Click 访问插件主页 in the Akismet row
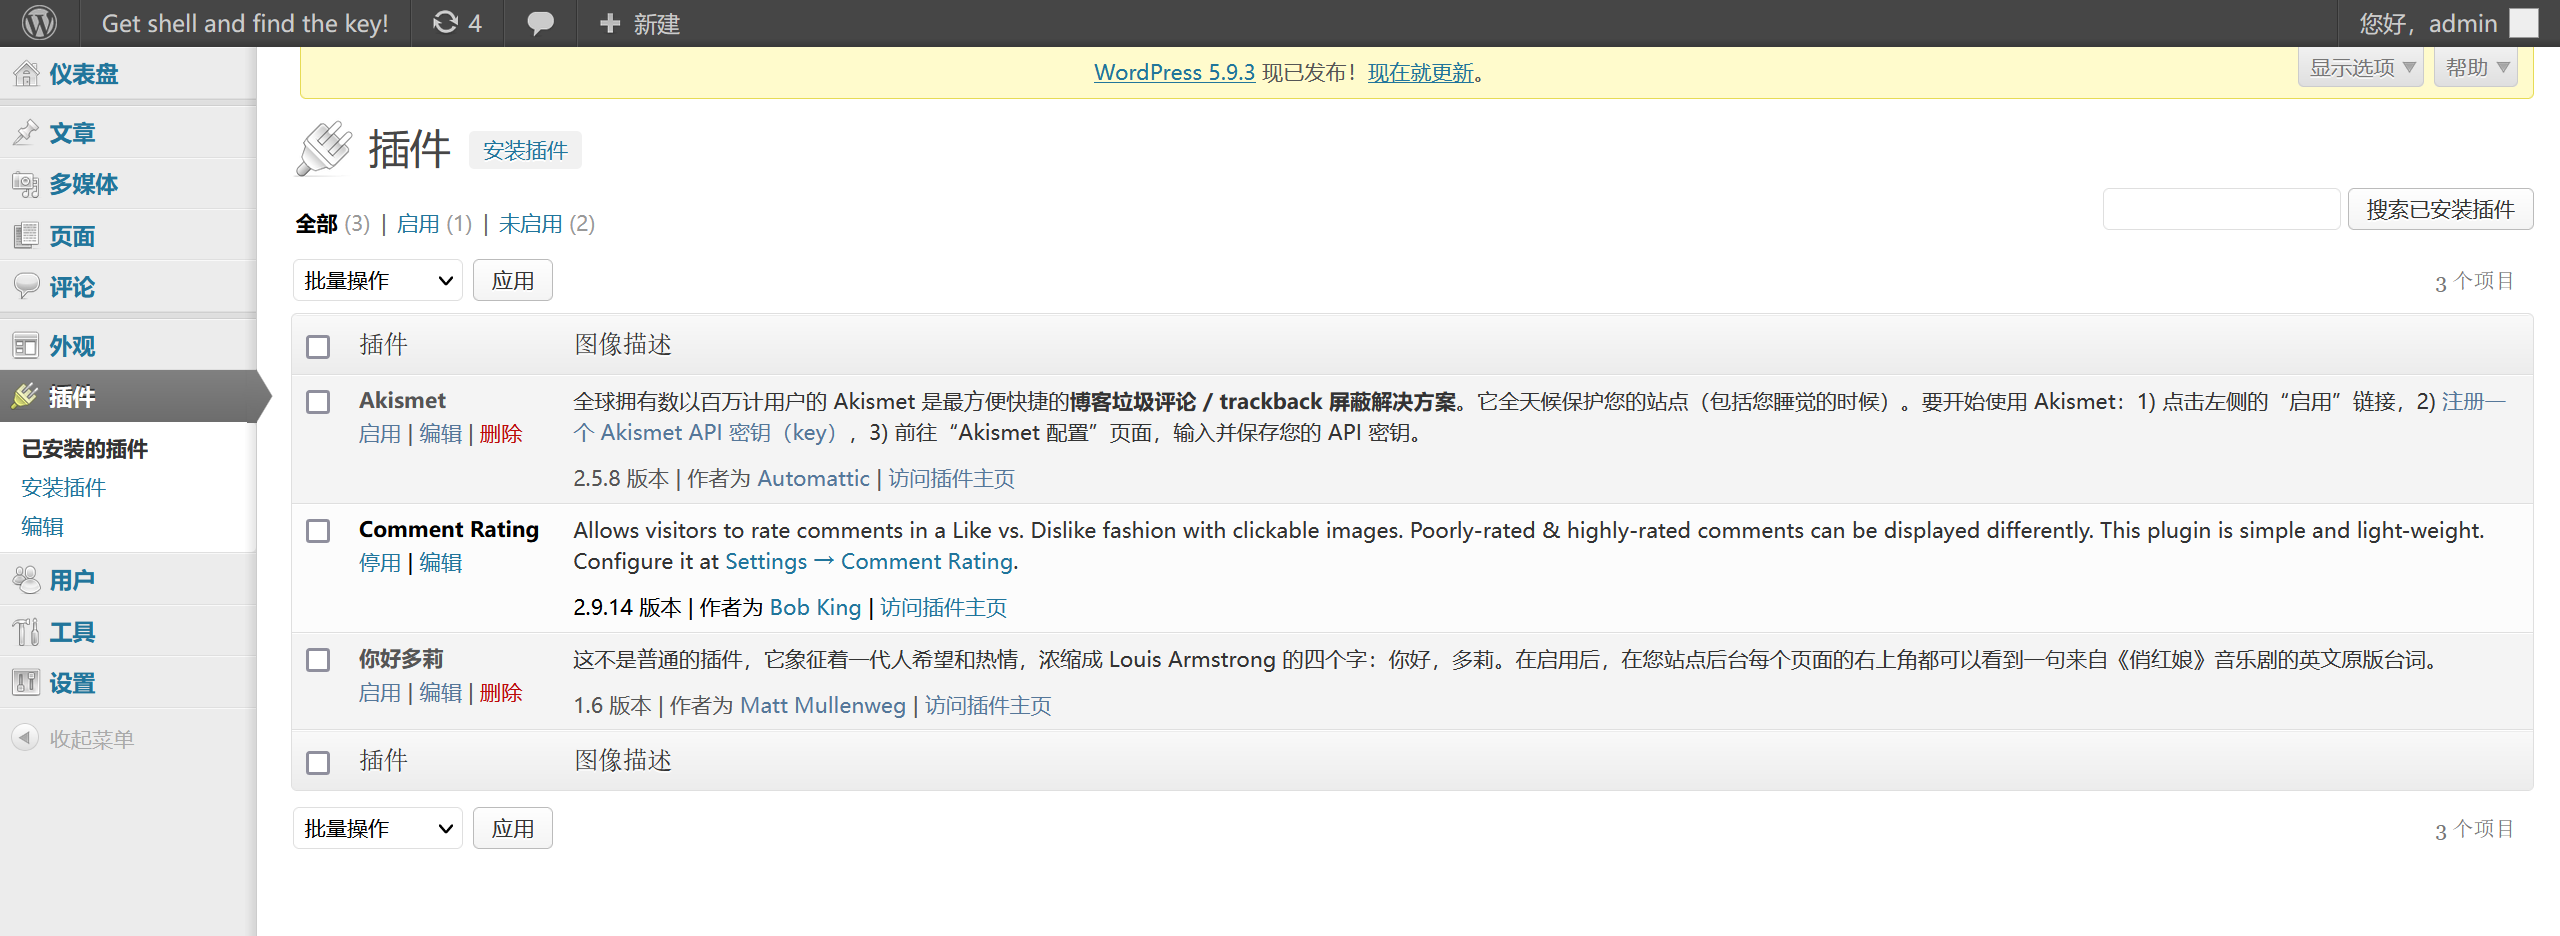Image resolution: width=2560 pixels, height=936 pixels. click(x=951, y=479)
